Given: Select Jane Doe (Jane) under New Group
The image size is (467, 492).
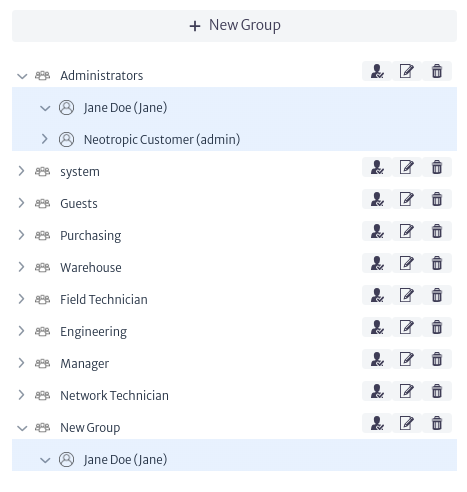Looking at the screenshot, I should [x=125, y=460].
